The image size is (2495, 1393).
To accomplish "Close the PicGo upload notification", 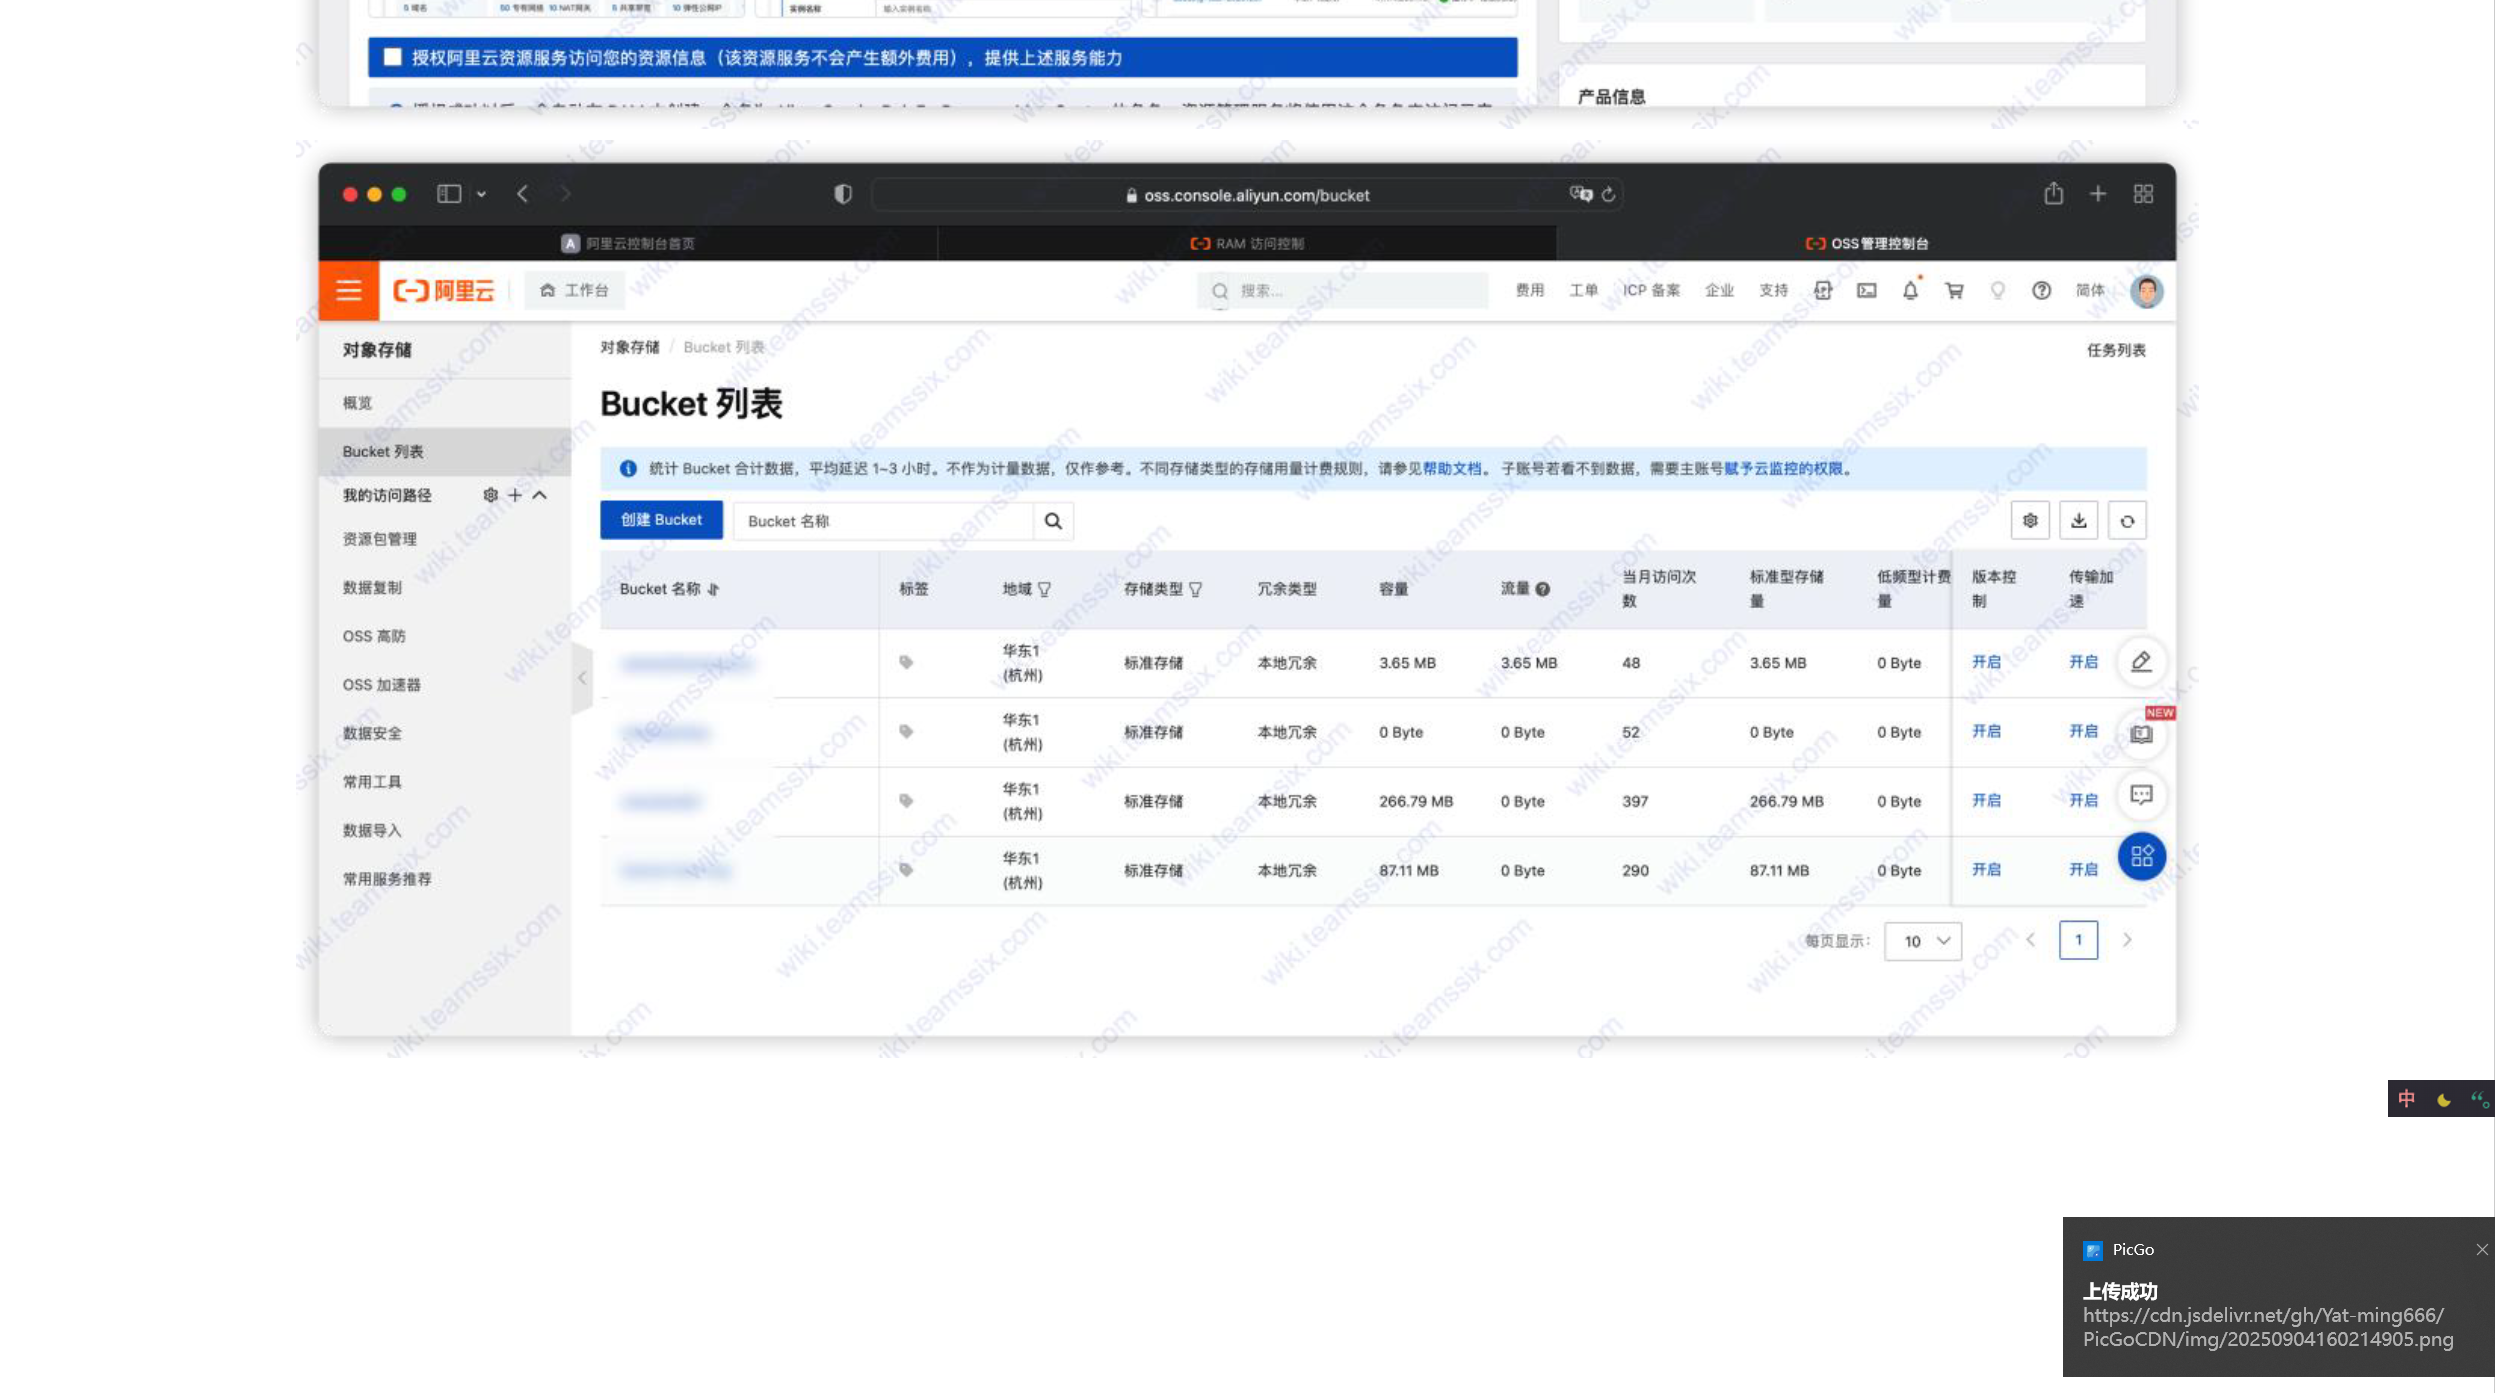I will pyautogui.click(x=2481, y=1249).
